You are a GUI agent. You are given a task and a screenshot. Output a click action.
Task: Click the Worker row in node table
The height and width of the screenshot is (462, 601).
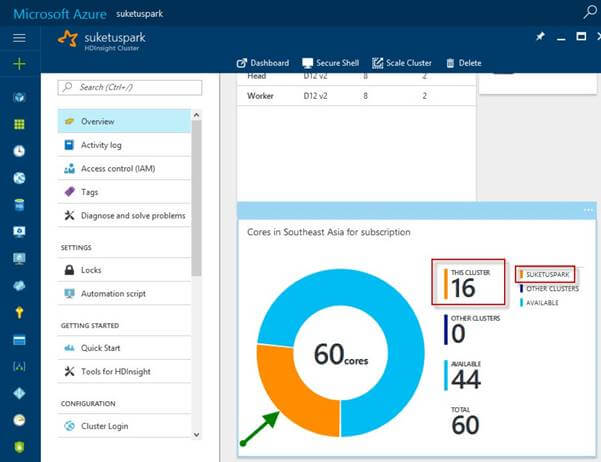click(x=356, y=96)
